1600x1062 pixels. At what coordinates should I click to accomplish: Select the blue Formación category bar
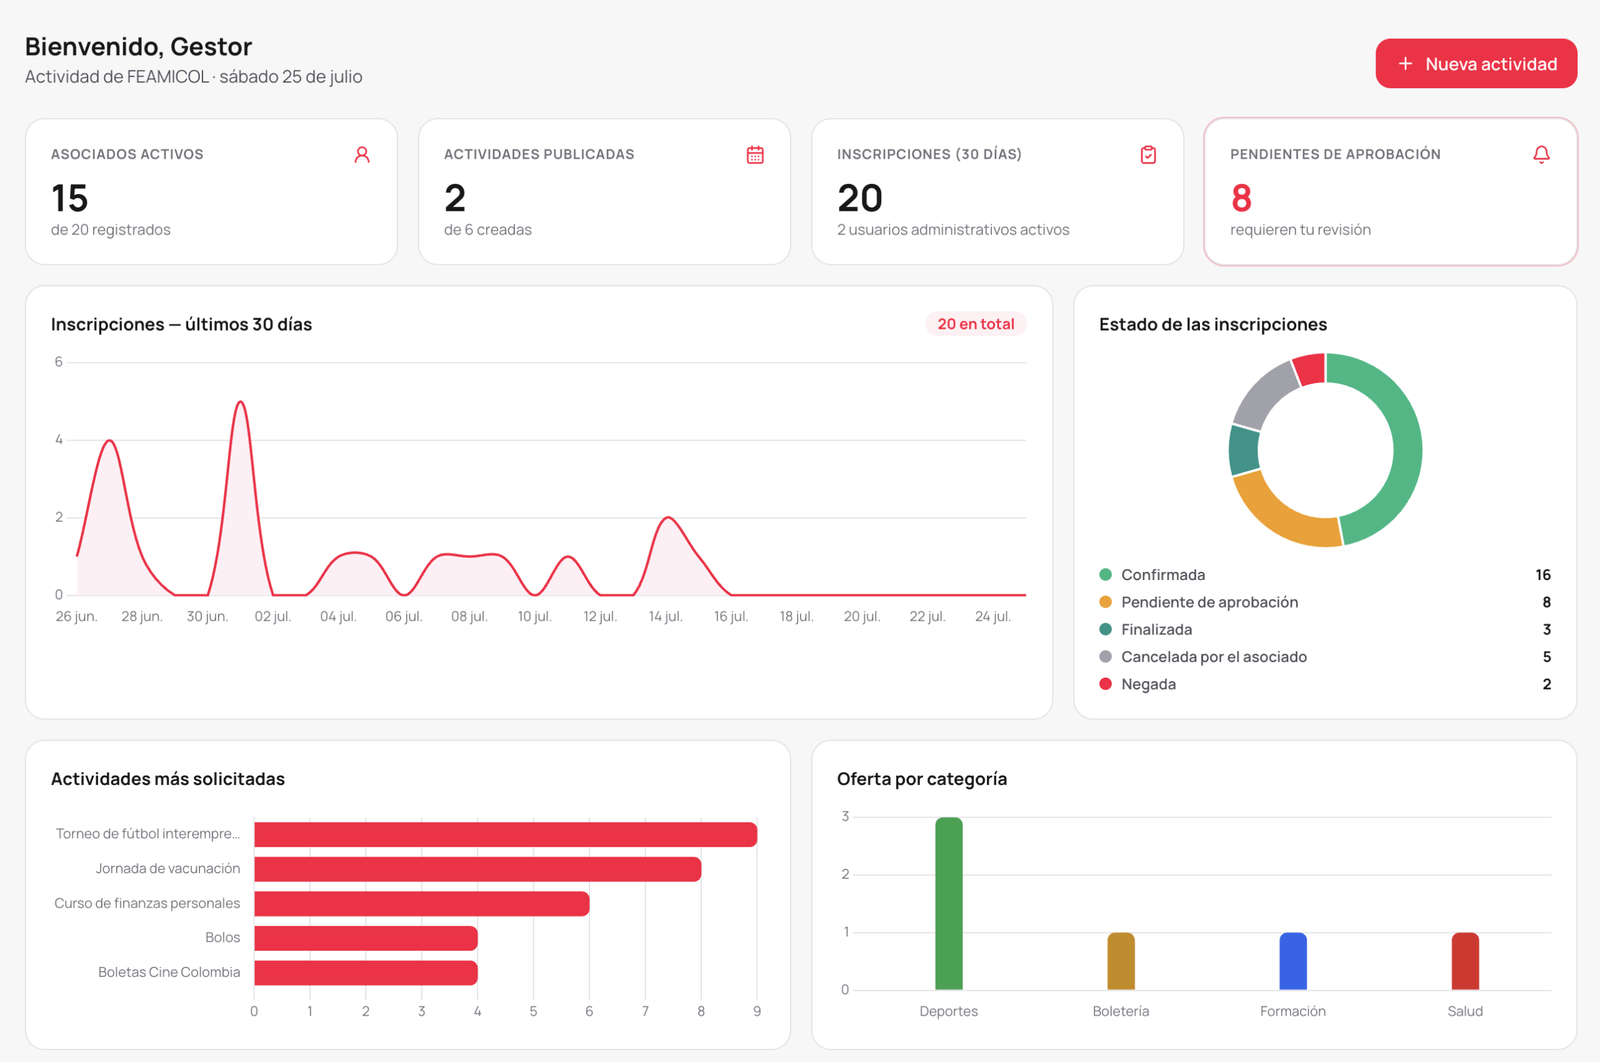pyautogui.click(x=1293, y=961)
